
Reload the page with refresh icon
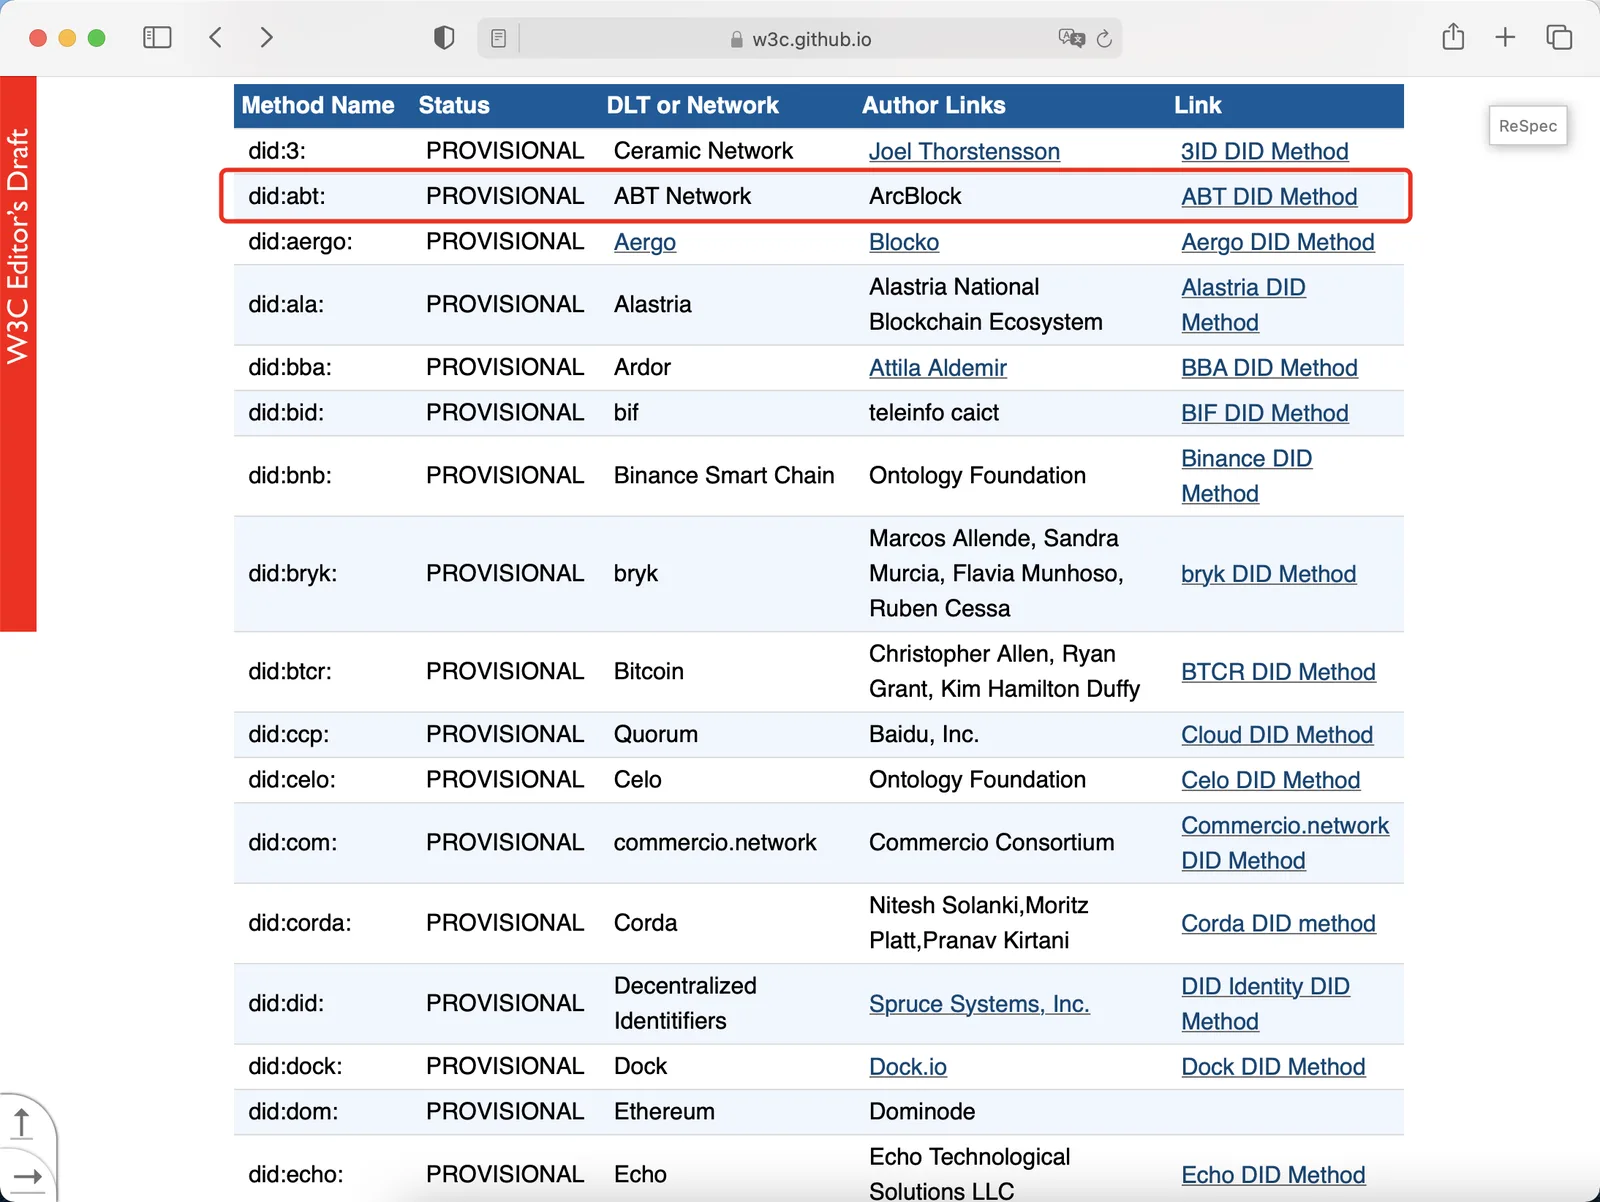tap(1104, 39)
